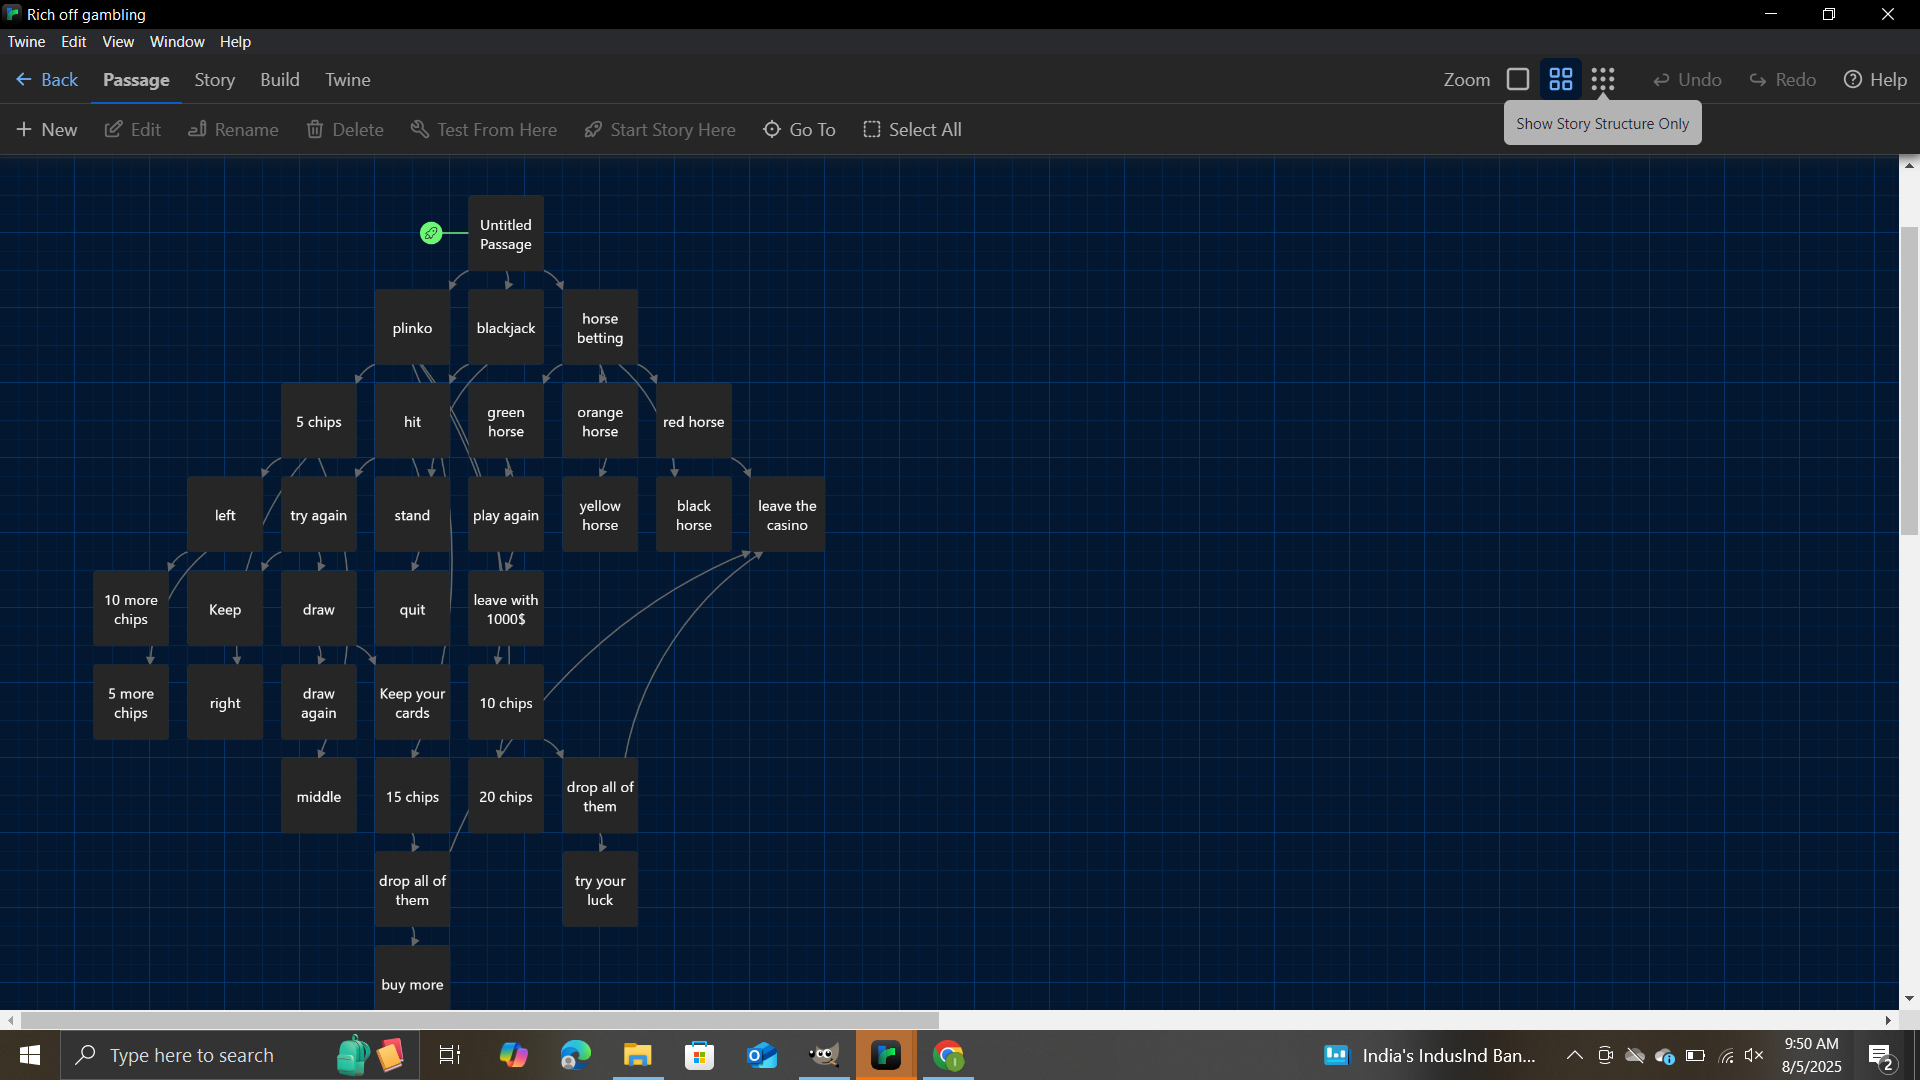Select the blackjack passage

pyautogui.click(x=506, y=328)
